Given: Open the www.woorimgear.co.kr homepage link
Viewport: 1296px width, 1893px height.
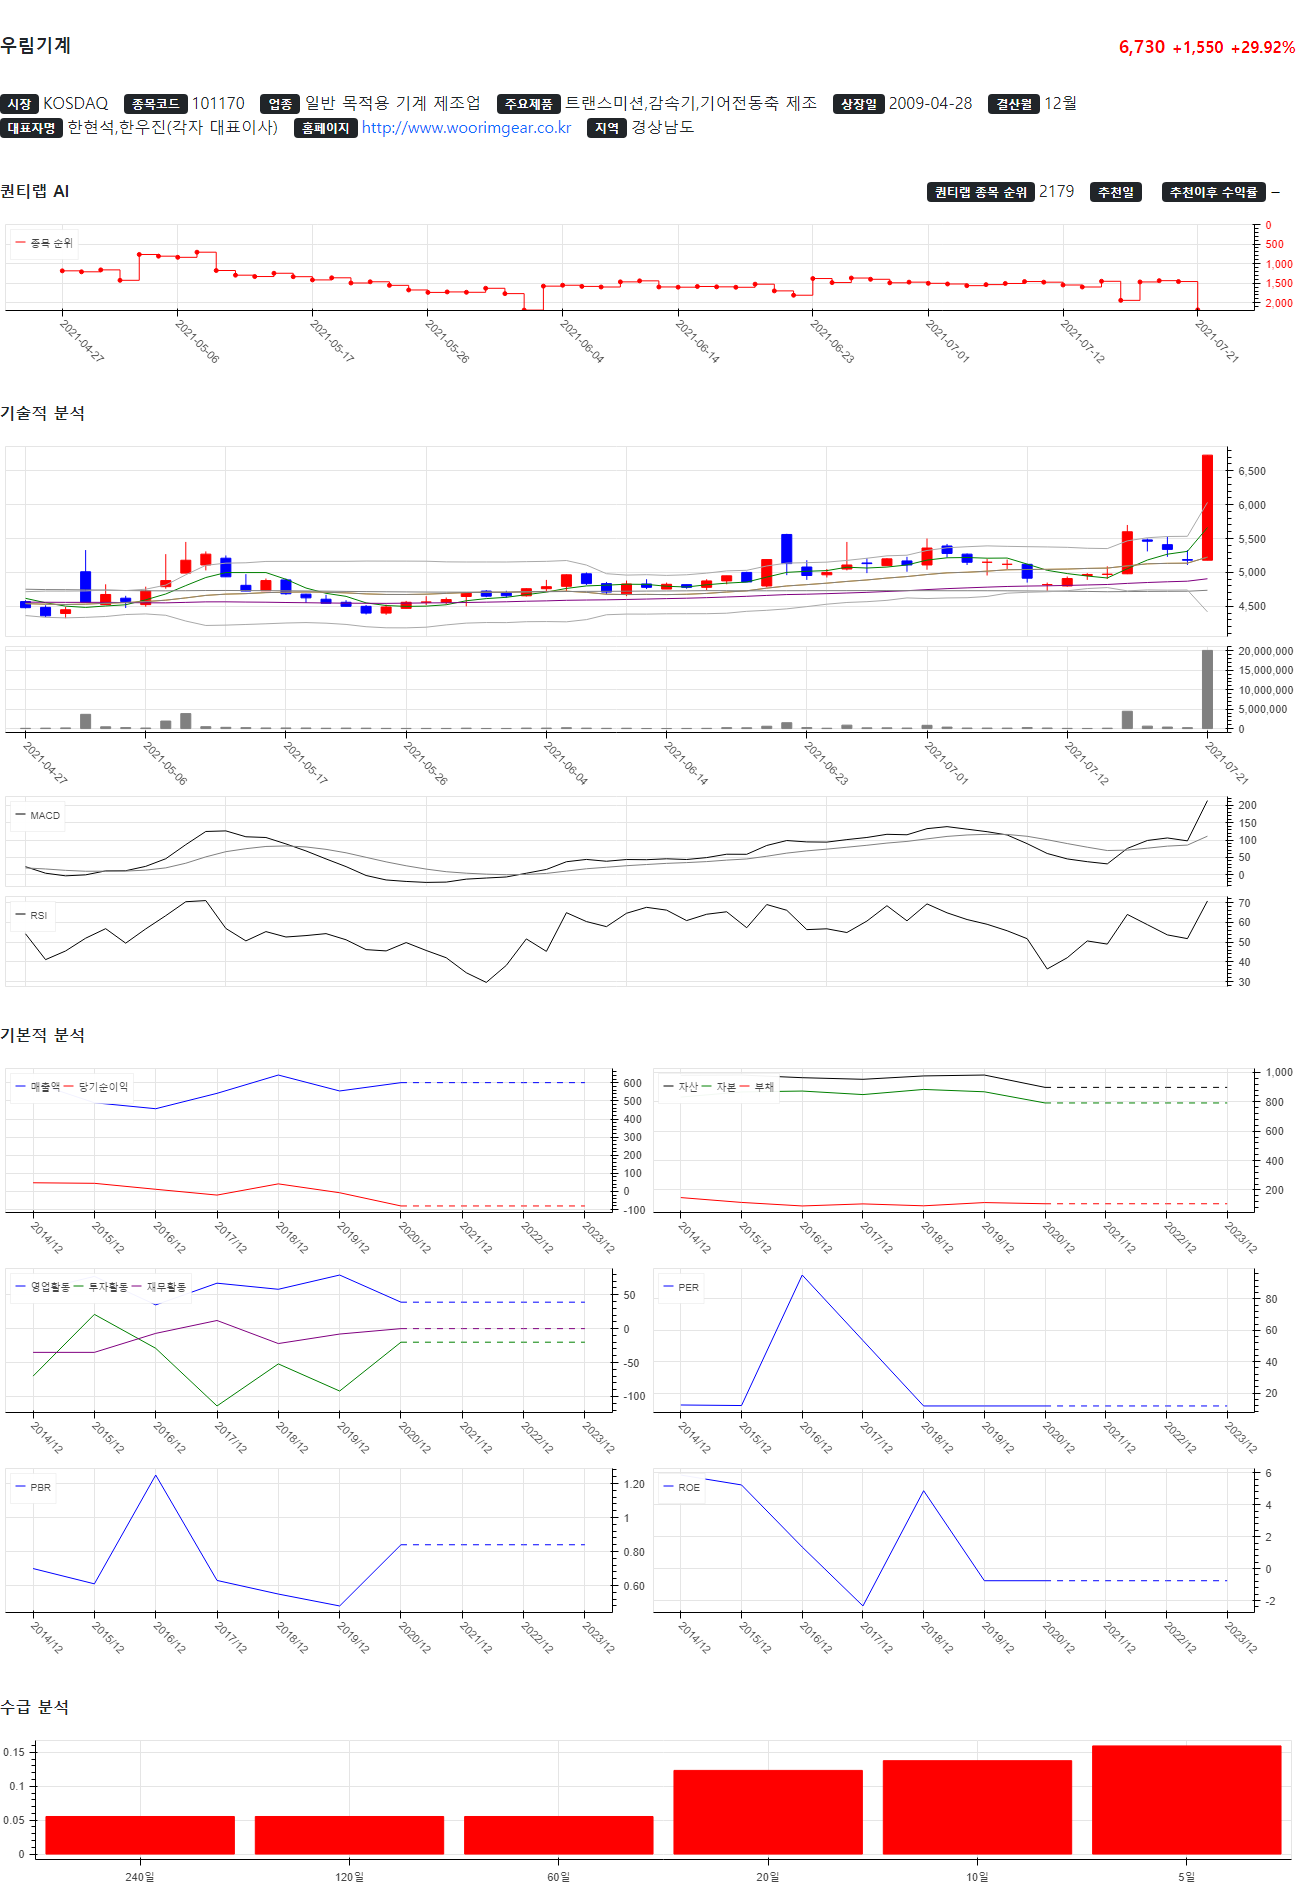Looking at the screenshot, I should pyautogui.click(x=466, y=128).
